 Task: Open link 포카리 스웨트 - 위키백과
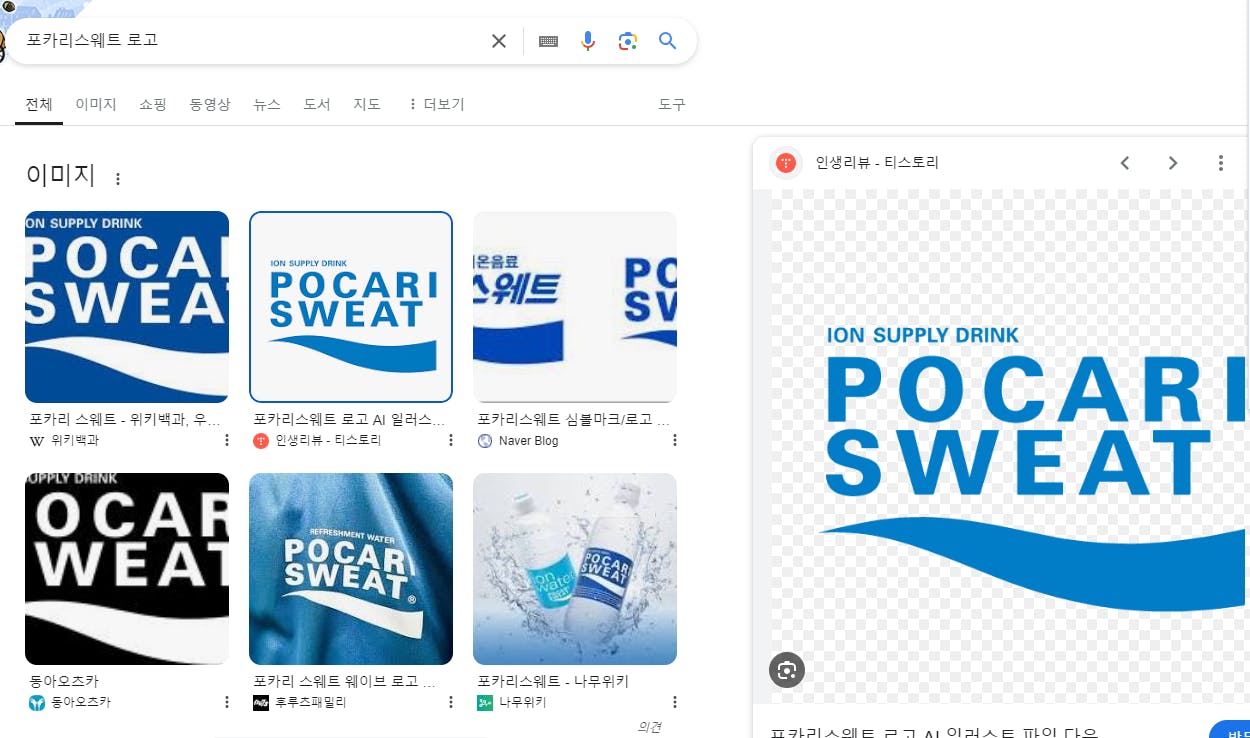coord(124,419)
